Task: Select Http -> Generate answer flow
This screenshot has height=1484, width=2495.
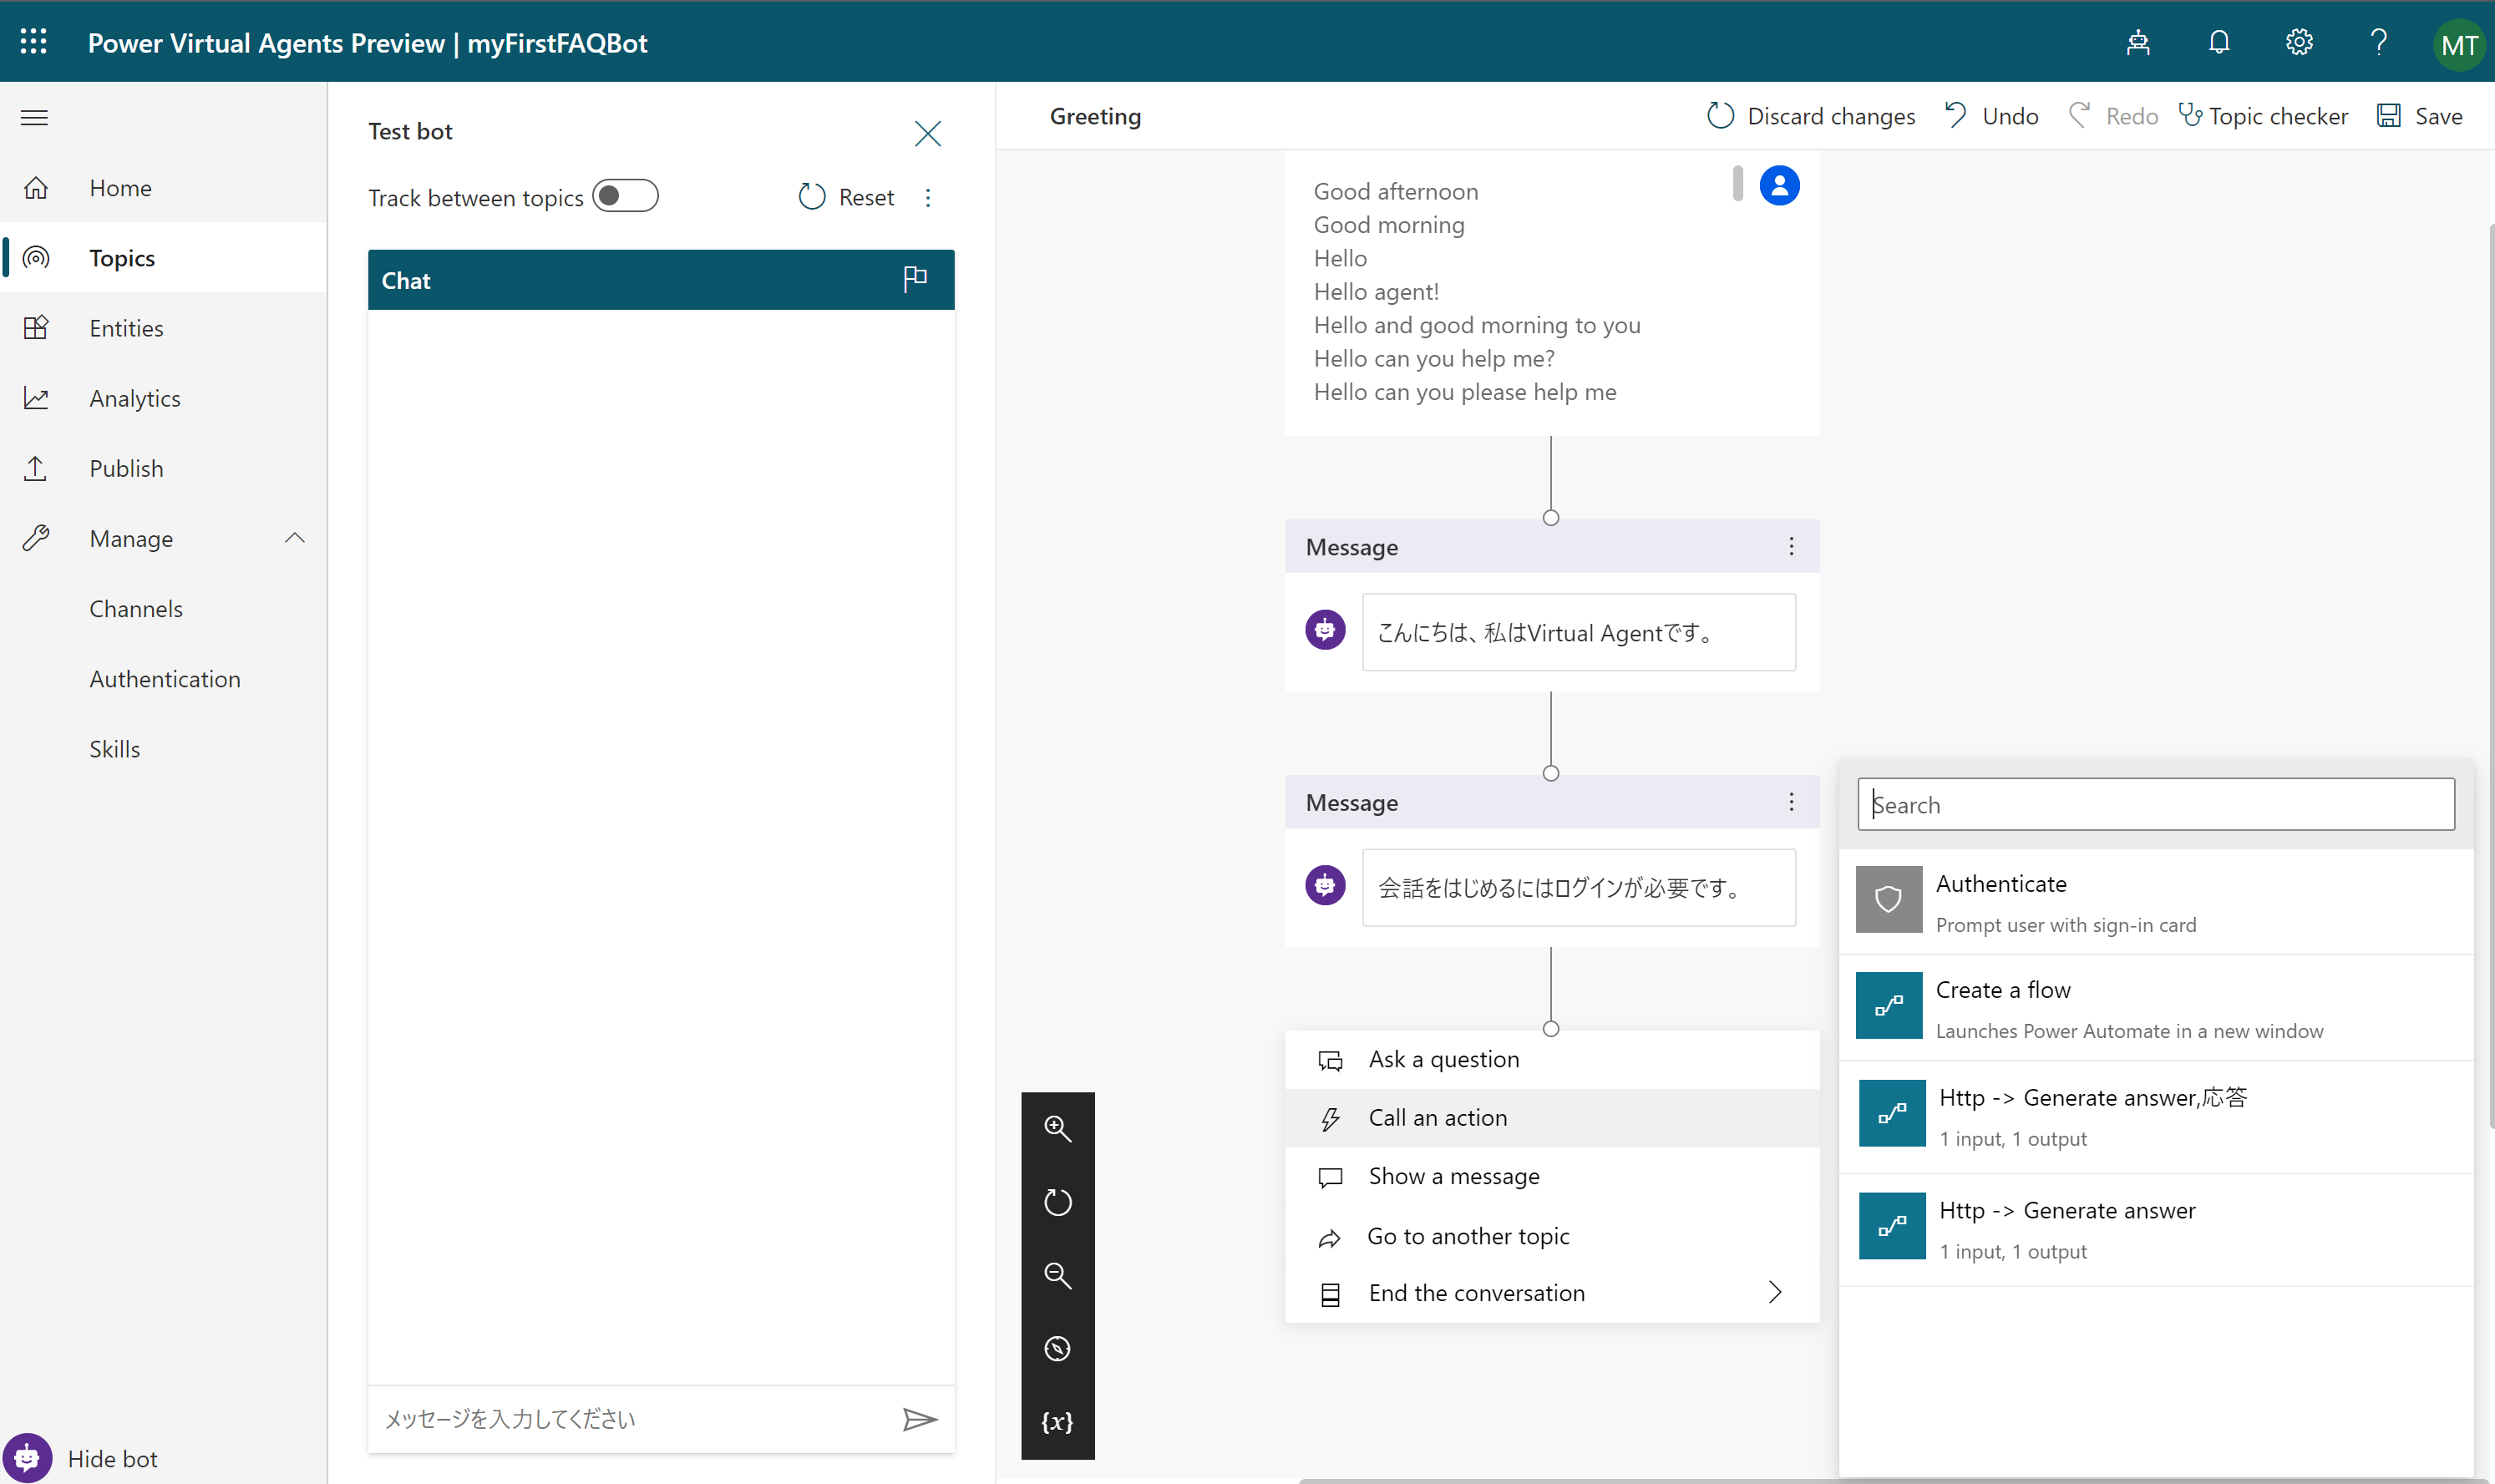Action: [2156, 1229]
